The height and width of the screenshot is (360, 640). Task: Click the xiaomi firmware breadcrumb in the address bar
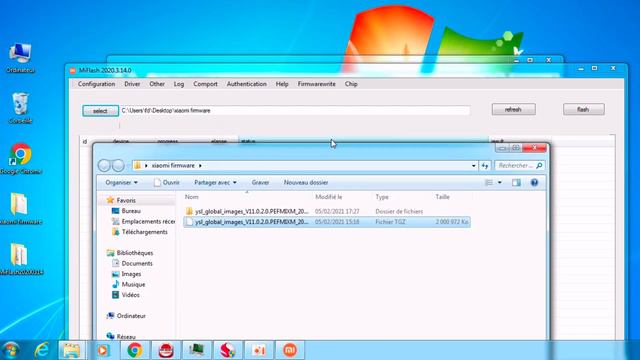[173, 166]
